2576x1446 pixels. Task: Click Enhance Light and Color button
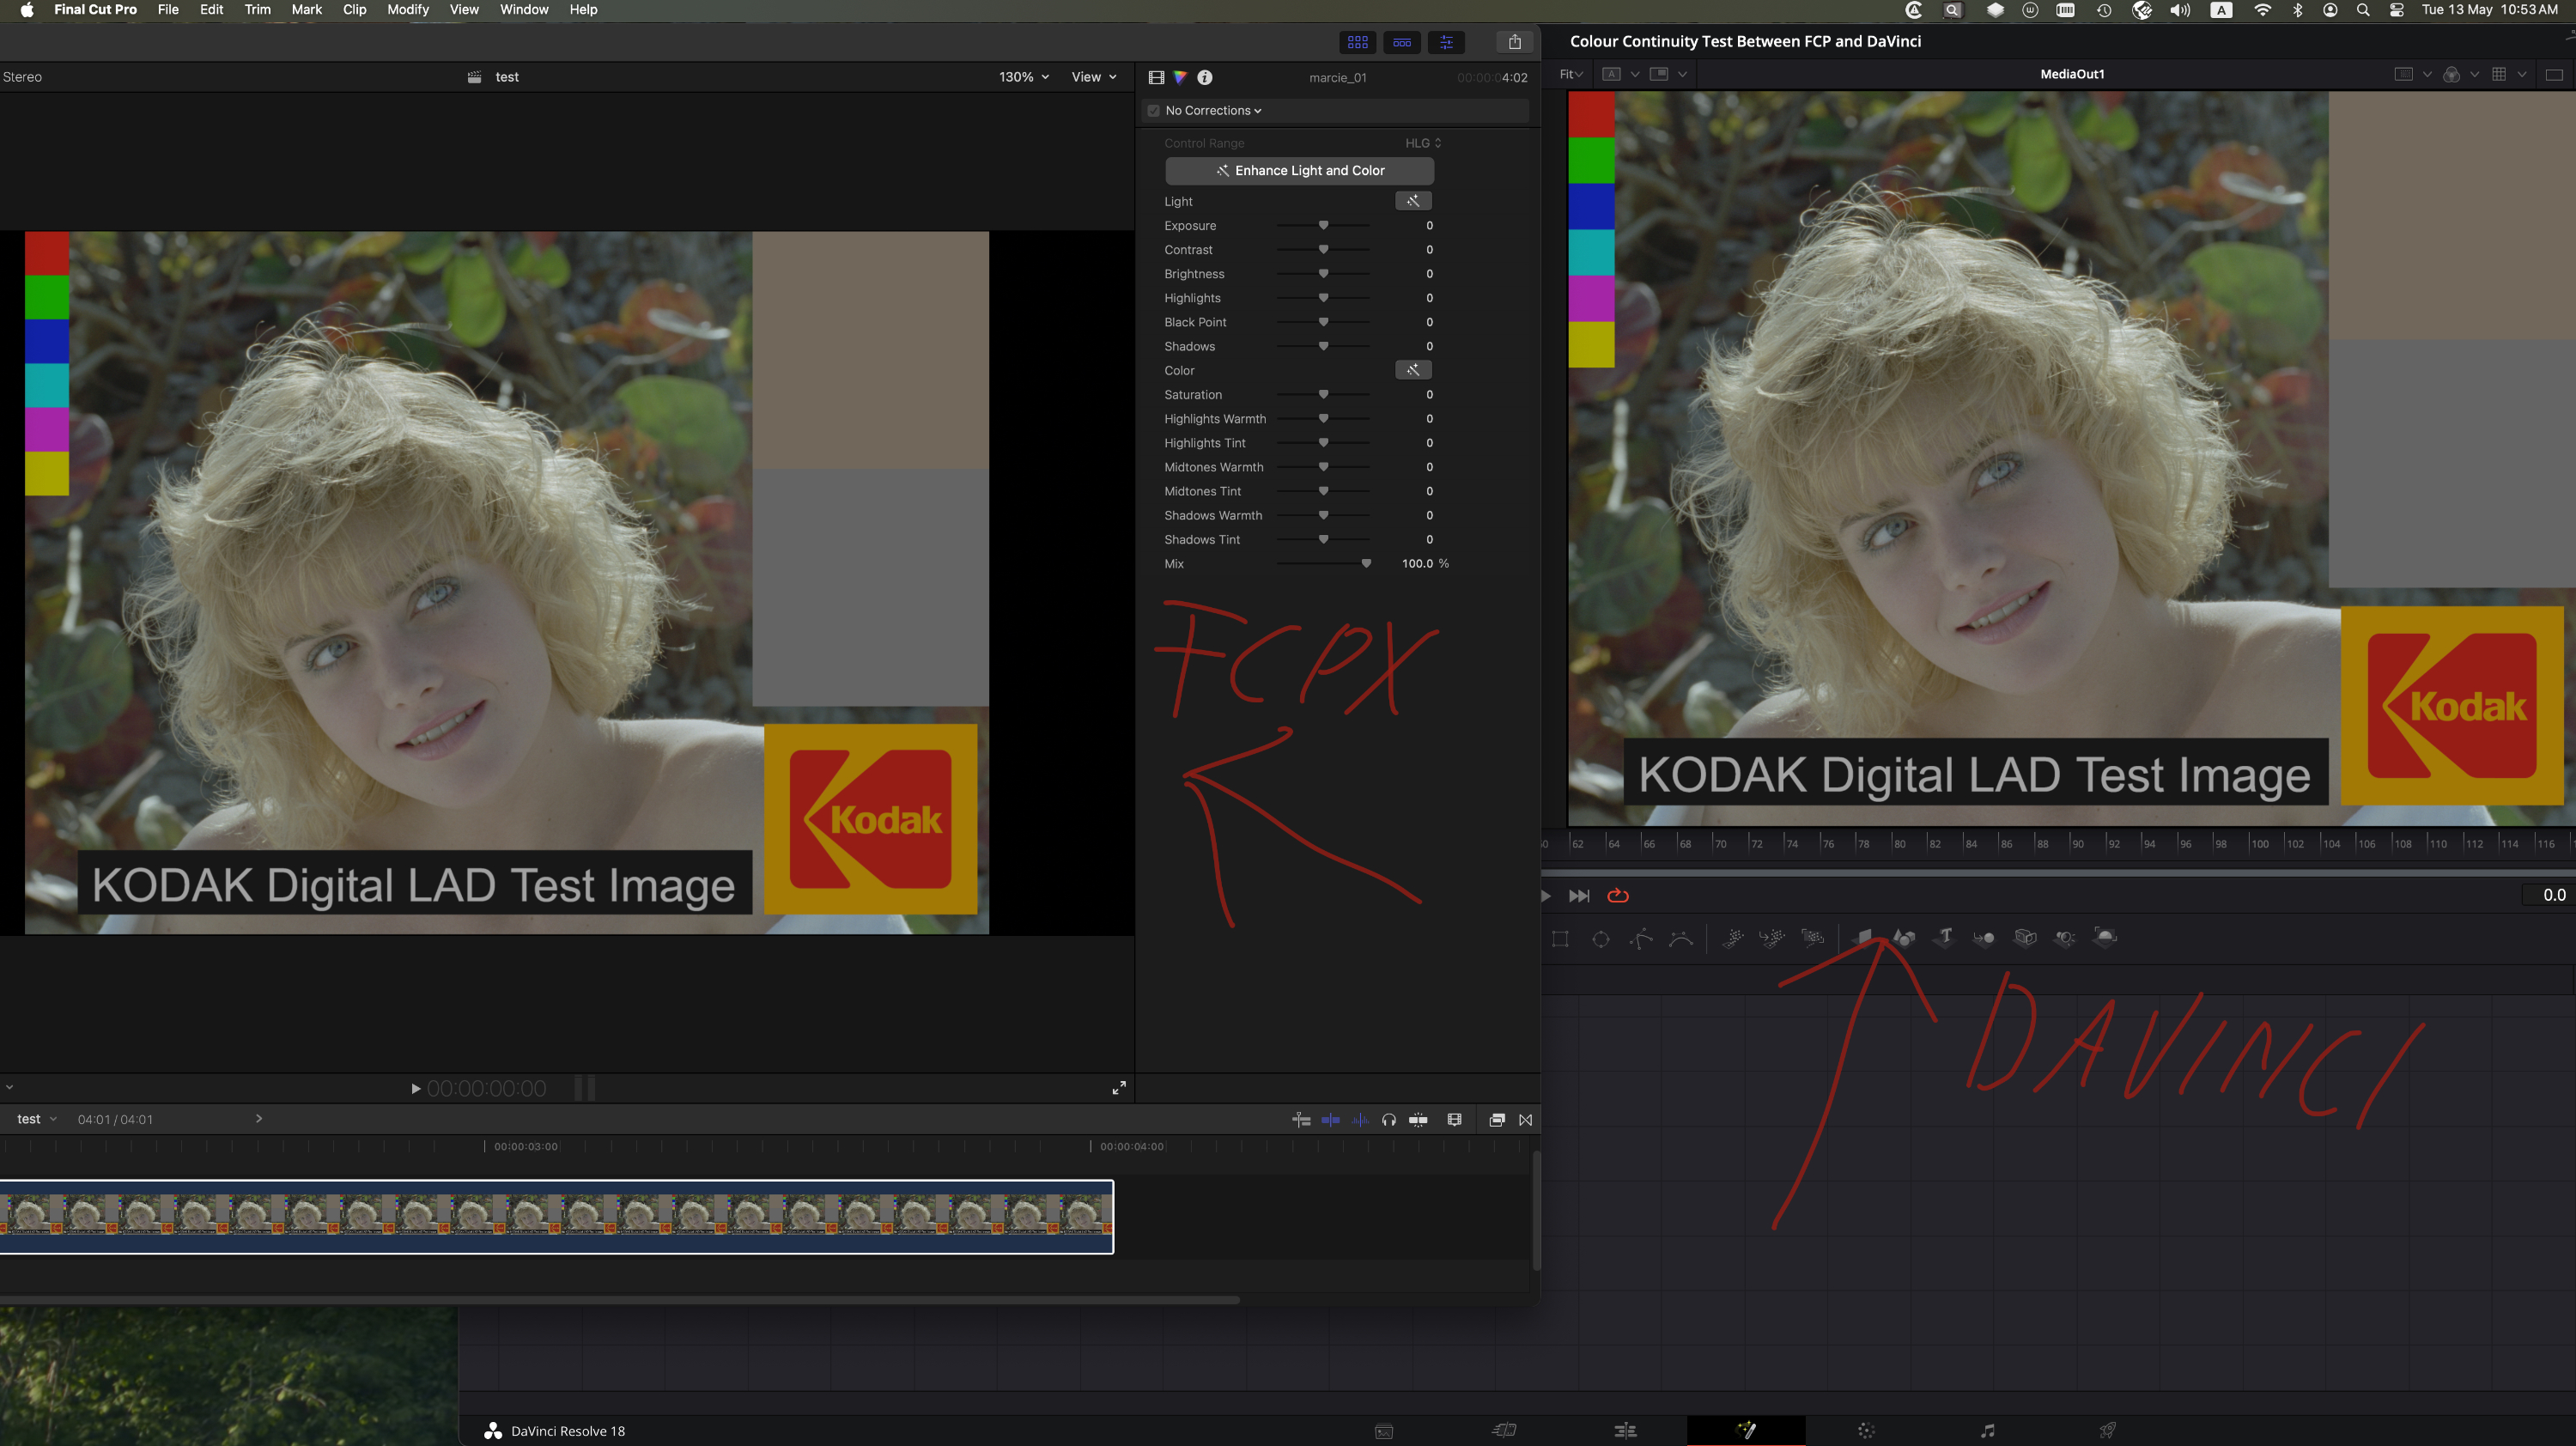click(x=1299, y=170)
